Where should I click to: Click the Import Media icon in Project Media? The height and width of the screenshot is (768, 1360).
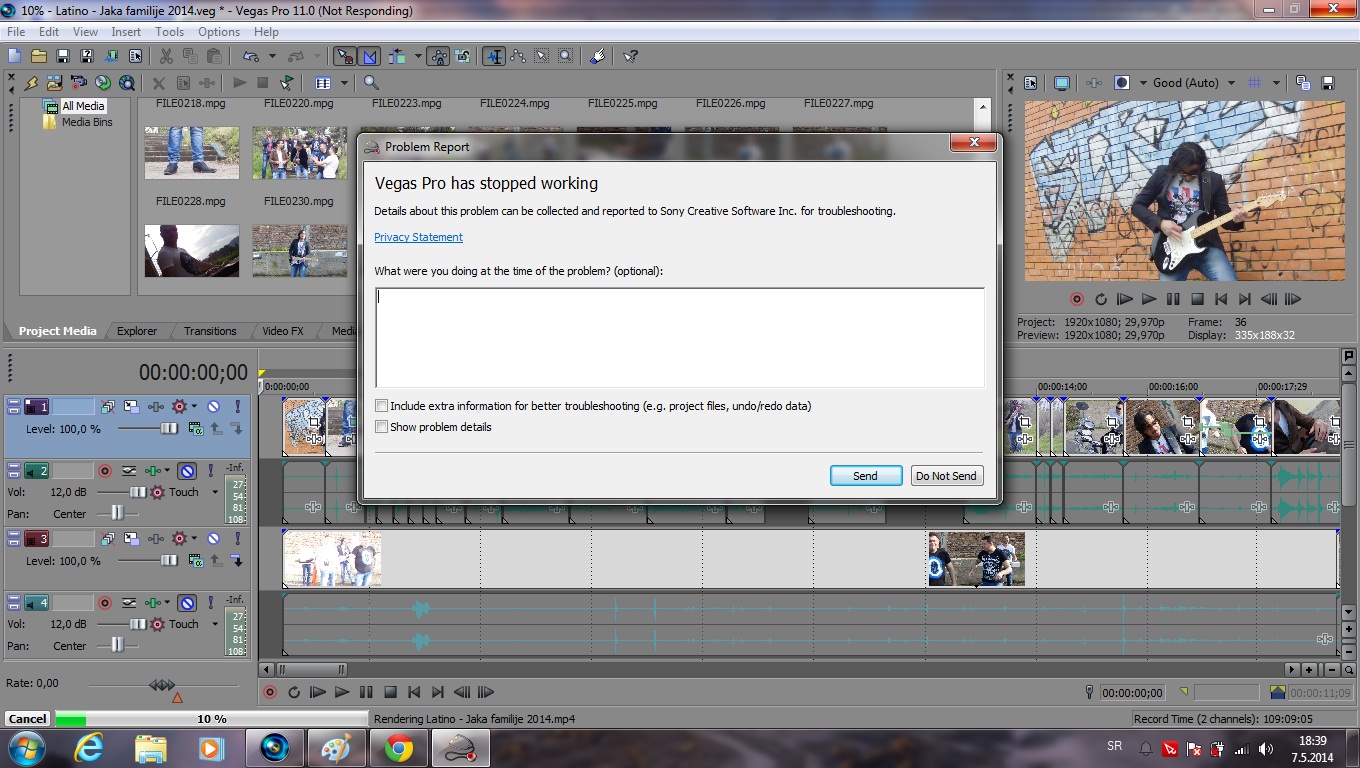click(x=54, y=83)
